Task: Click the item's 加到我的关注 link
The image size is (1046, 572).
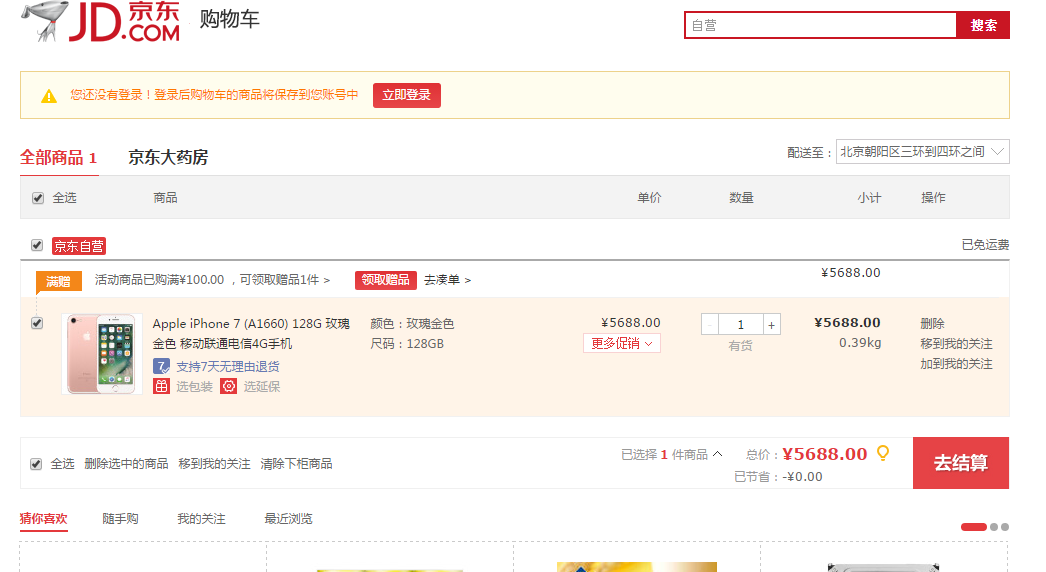Action: pos(956,364)
